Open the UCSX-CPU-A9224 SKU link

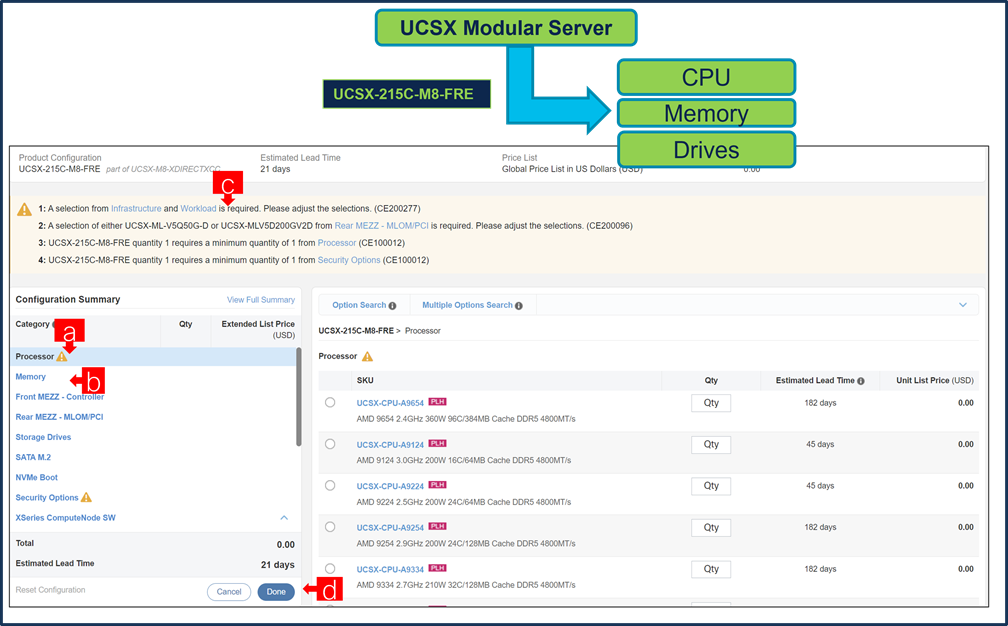[390, 487]
